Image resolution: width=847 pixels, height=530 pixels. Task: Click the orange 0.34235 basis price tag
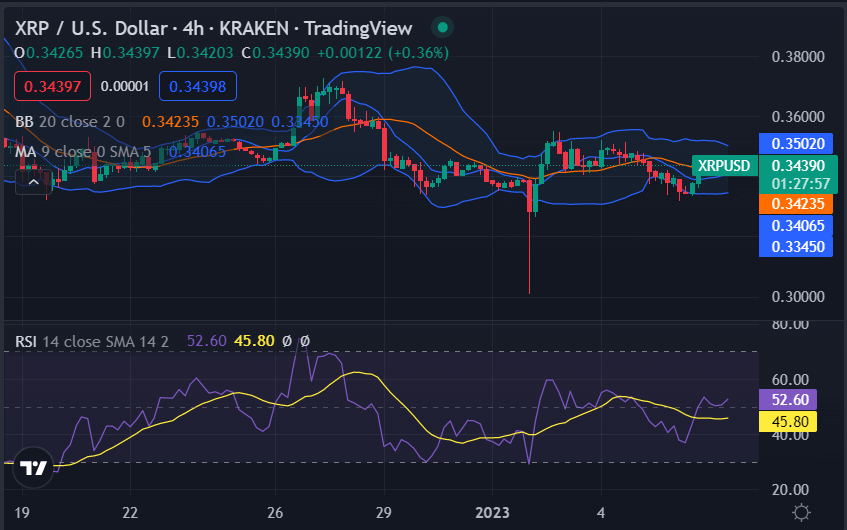point(796,204)
